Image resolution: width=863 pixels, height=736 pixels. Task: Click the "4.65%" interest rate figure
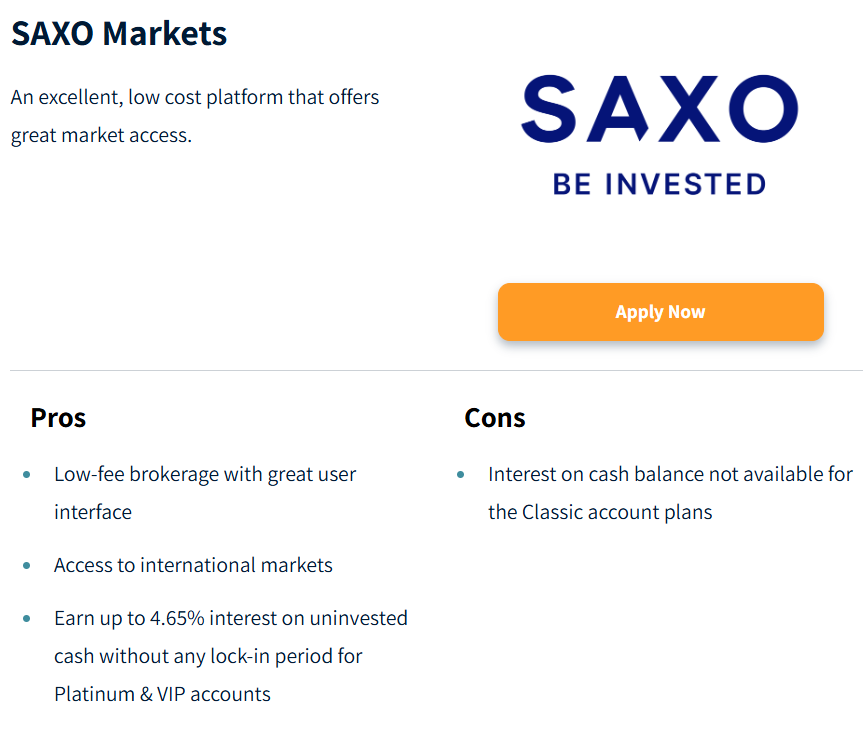(x=178, y=618)
